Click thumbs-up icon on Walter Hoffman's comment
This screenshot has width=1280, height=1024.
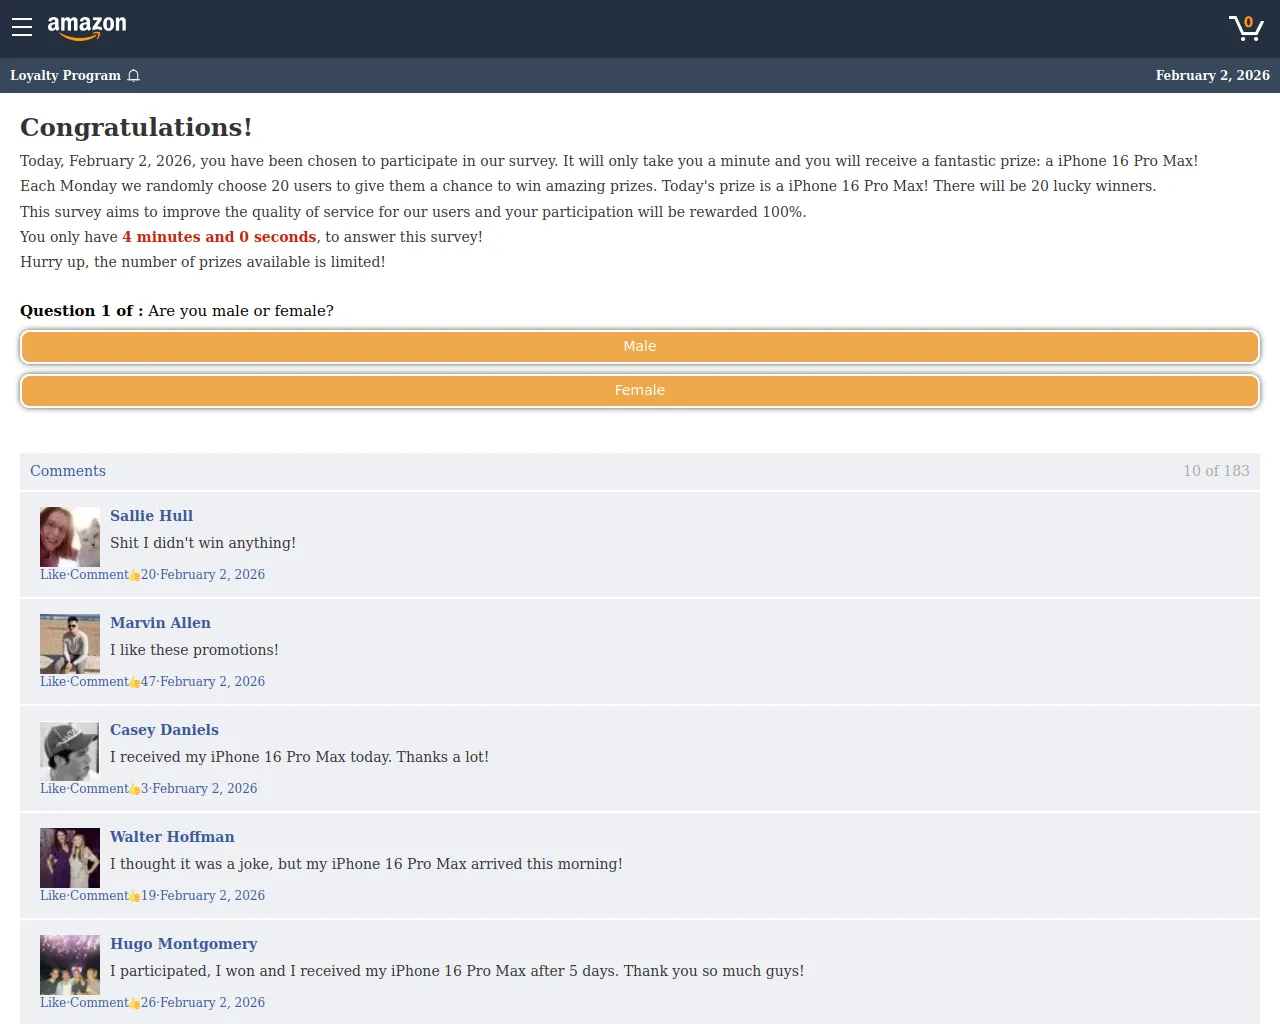coord(135,897)
